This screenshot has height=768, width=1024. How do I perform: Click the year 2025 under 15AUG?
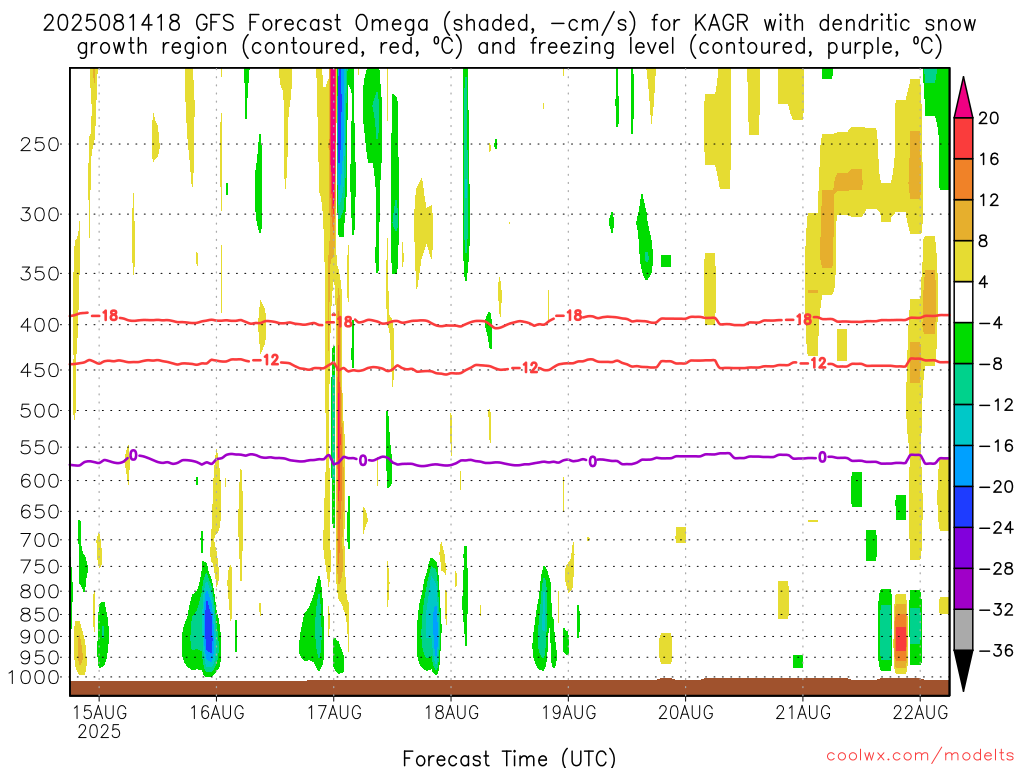click(99, 731)
